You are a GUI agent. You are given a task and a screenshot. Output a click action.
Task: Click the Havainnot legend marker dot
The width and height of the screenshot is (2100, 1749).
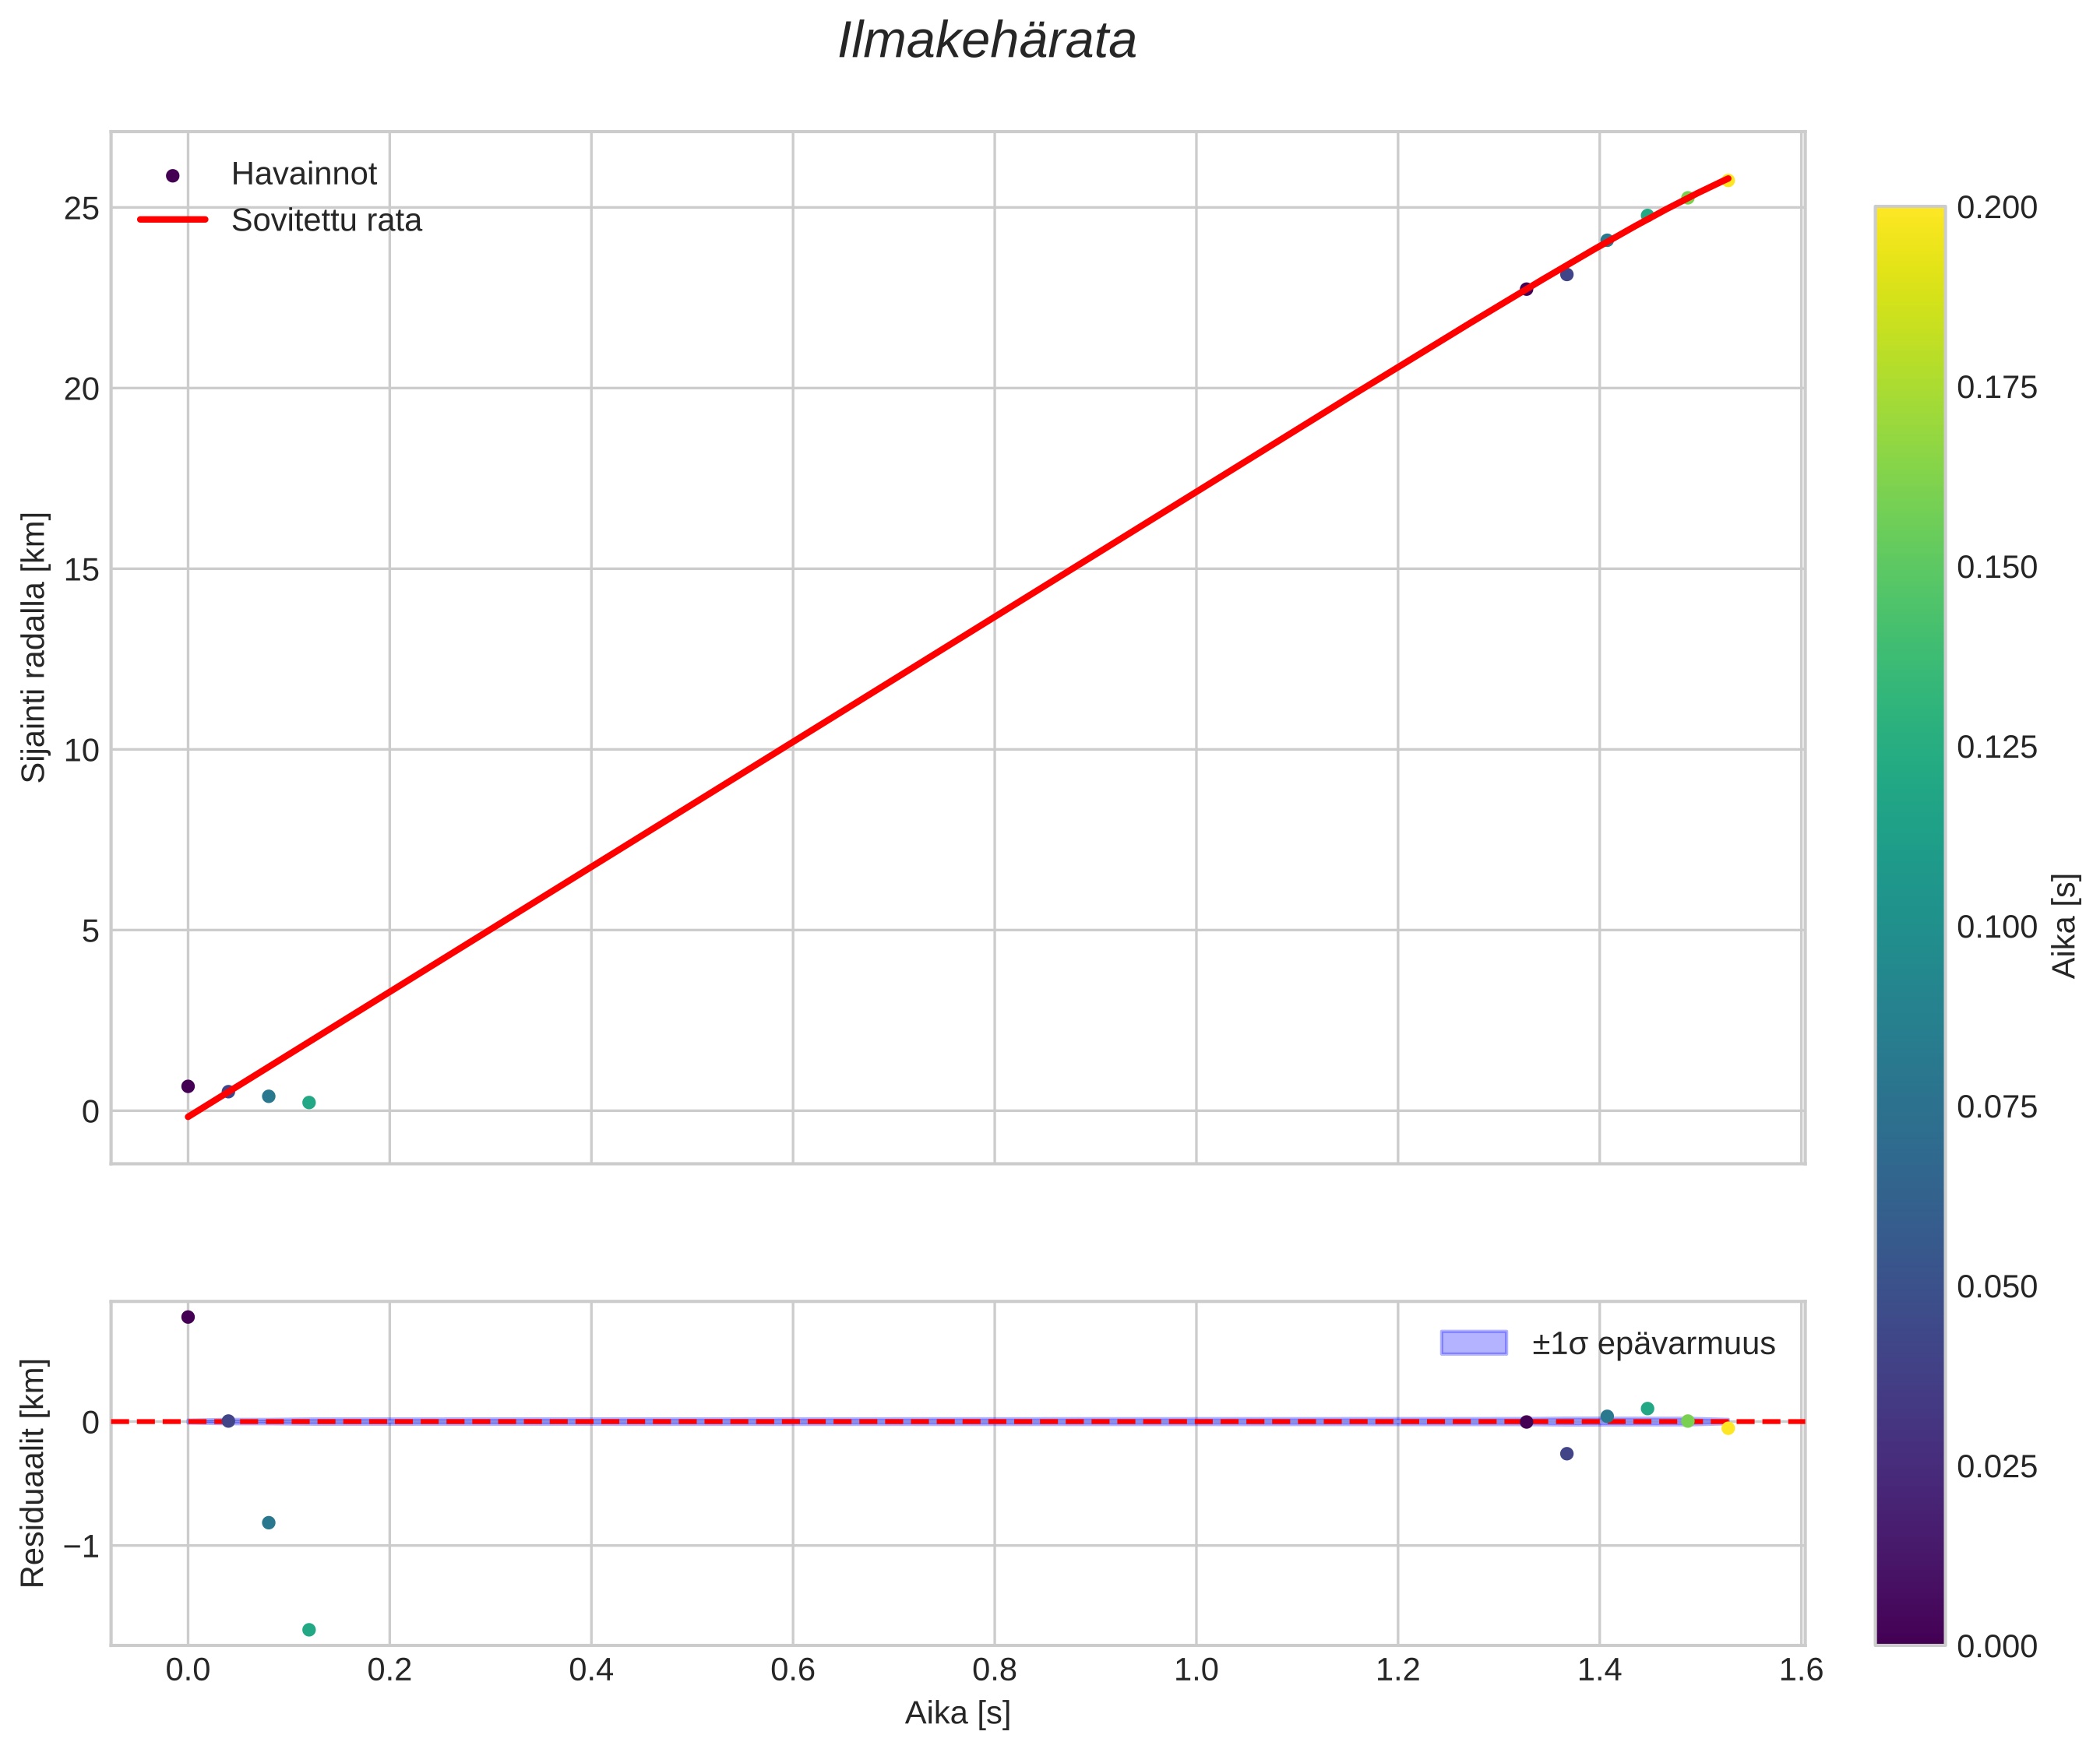172,176
